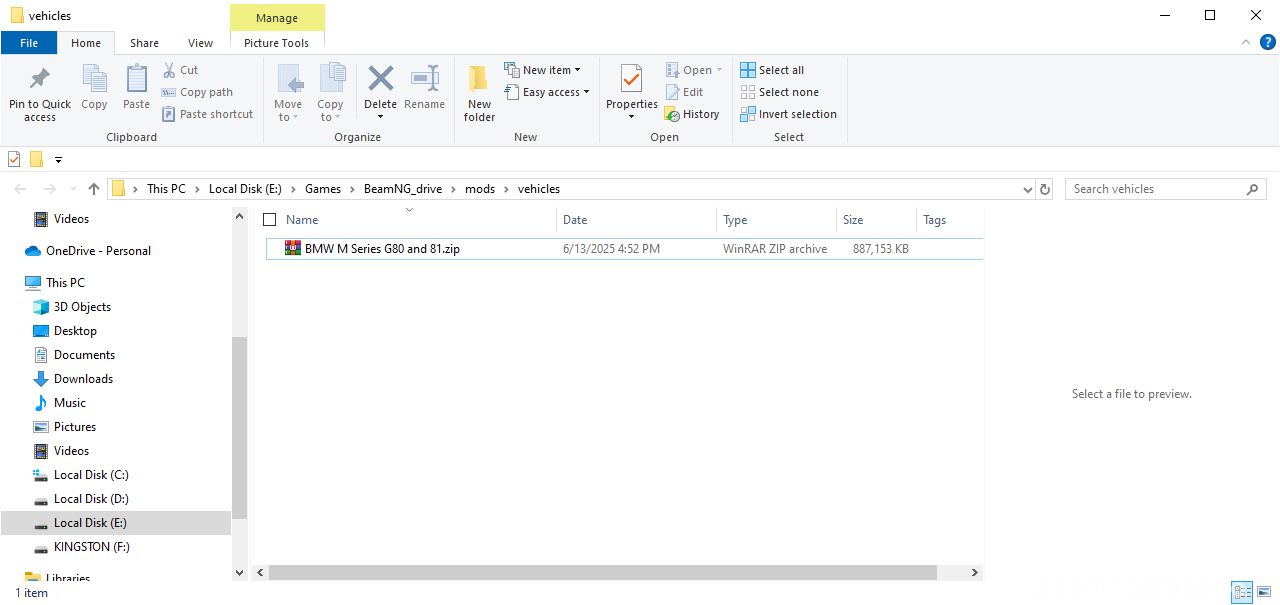The image size is (1280, 605).
Task: Sort files by Date column
Action: (636, 220)
